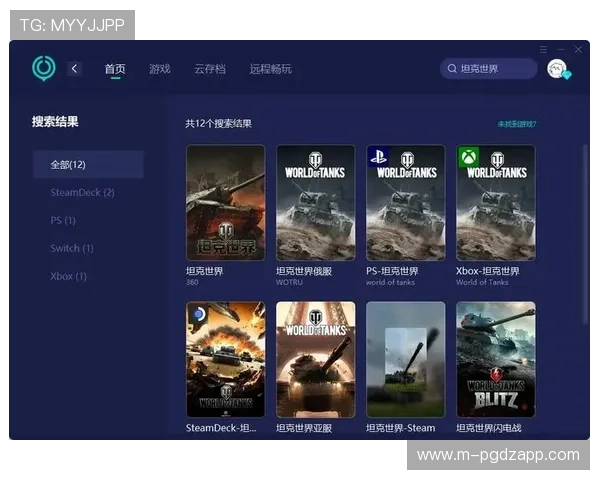This screenshot has width=600, height=480.
Task: Open the 坦克世界俄服 game cover
Action: click(x=316, y=202)
